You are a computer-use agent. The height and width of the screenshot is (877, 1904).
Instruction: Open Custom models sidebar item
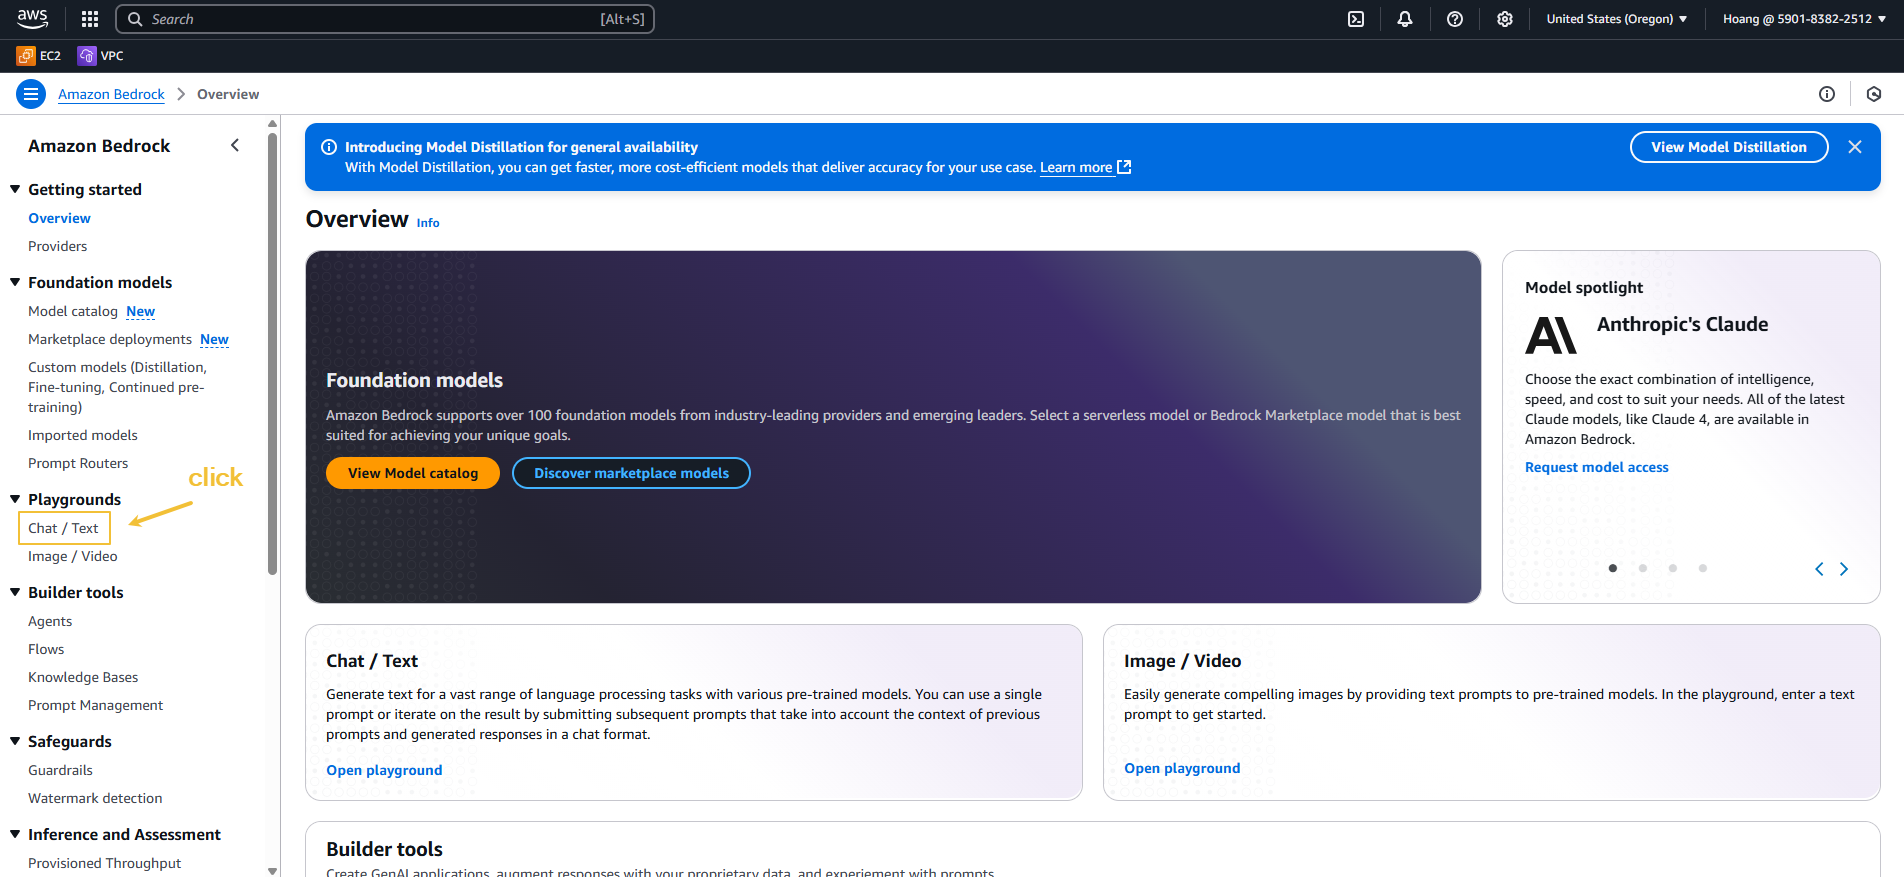tap(117, 387)
